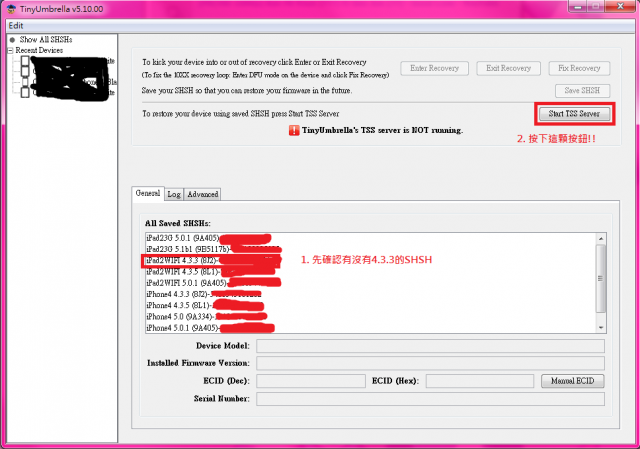The height and width of the screenshot is (449, 640).
Task: Click the Installed Firmware Version field
Action: click(430, 363)
